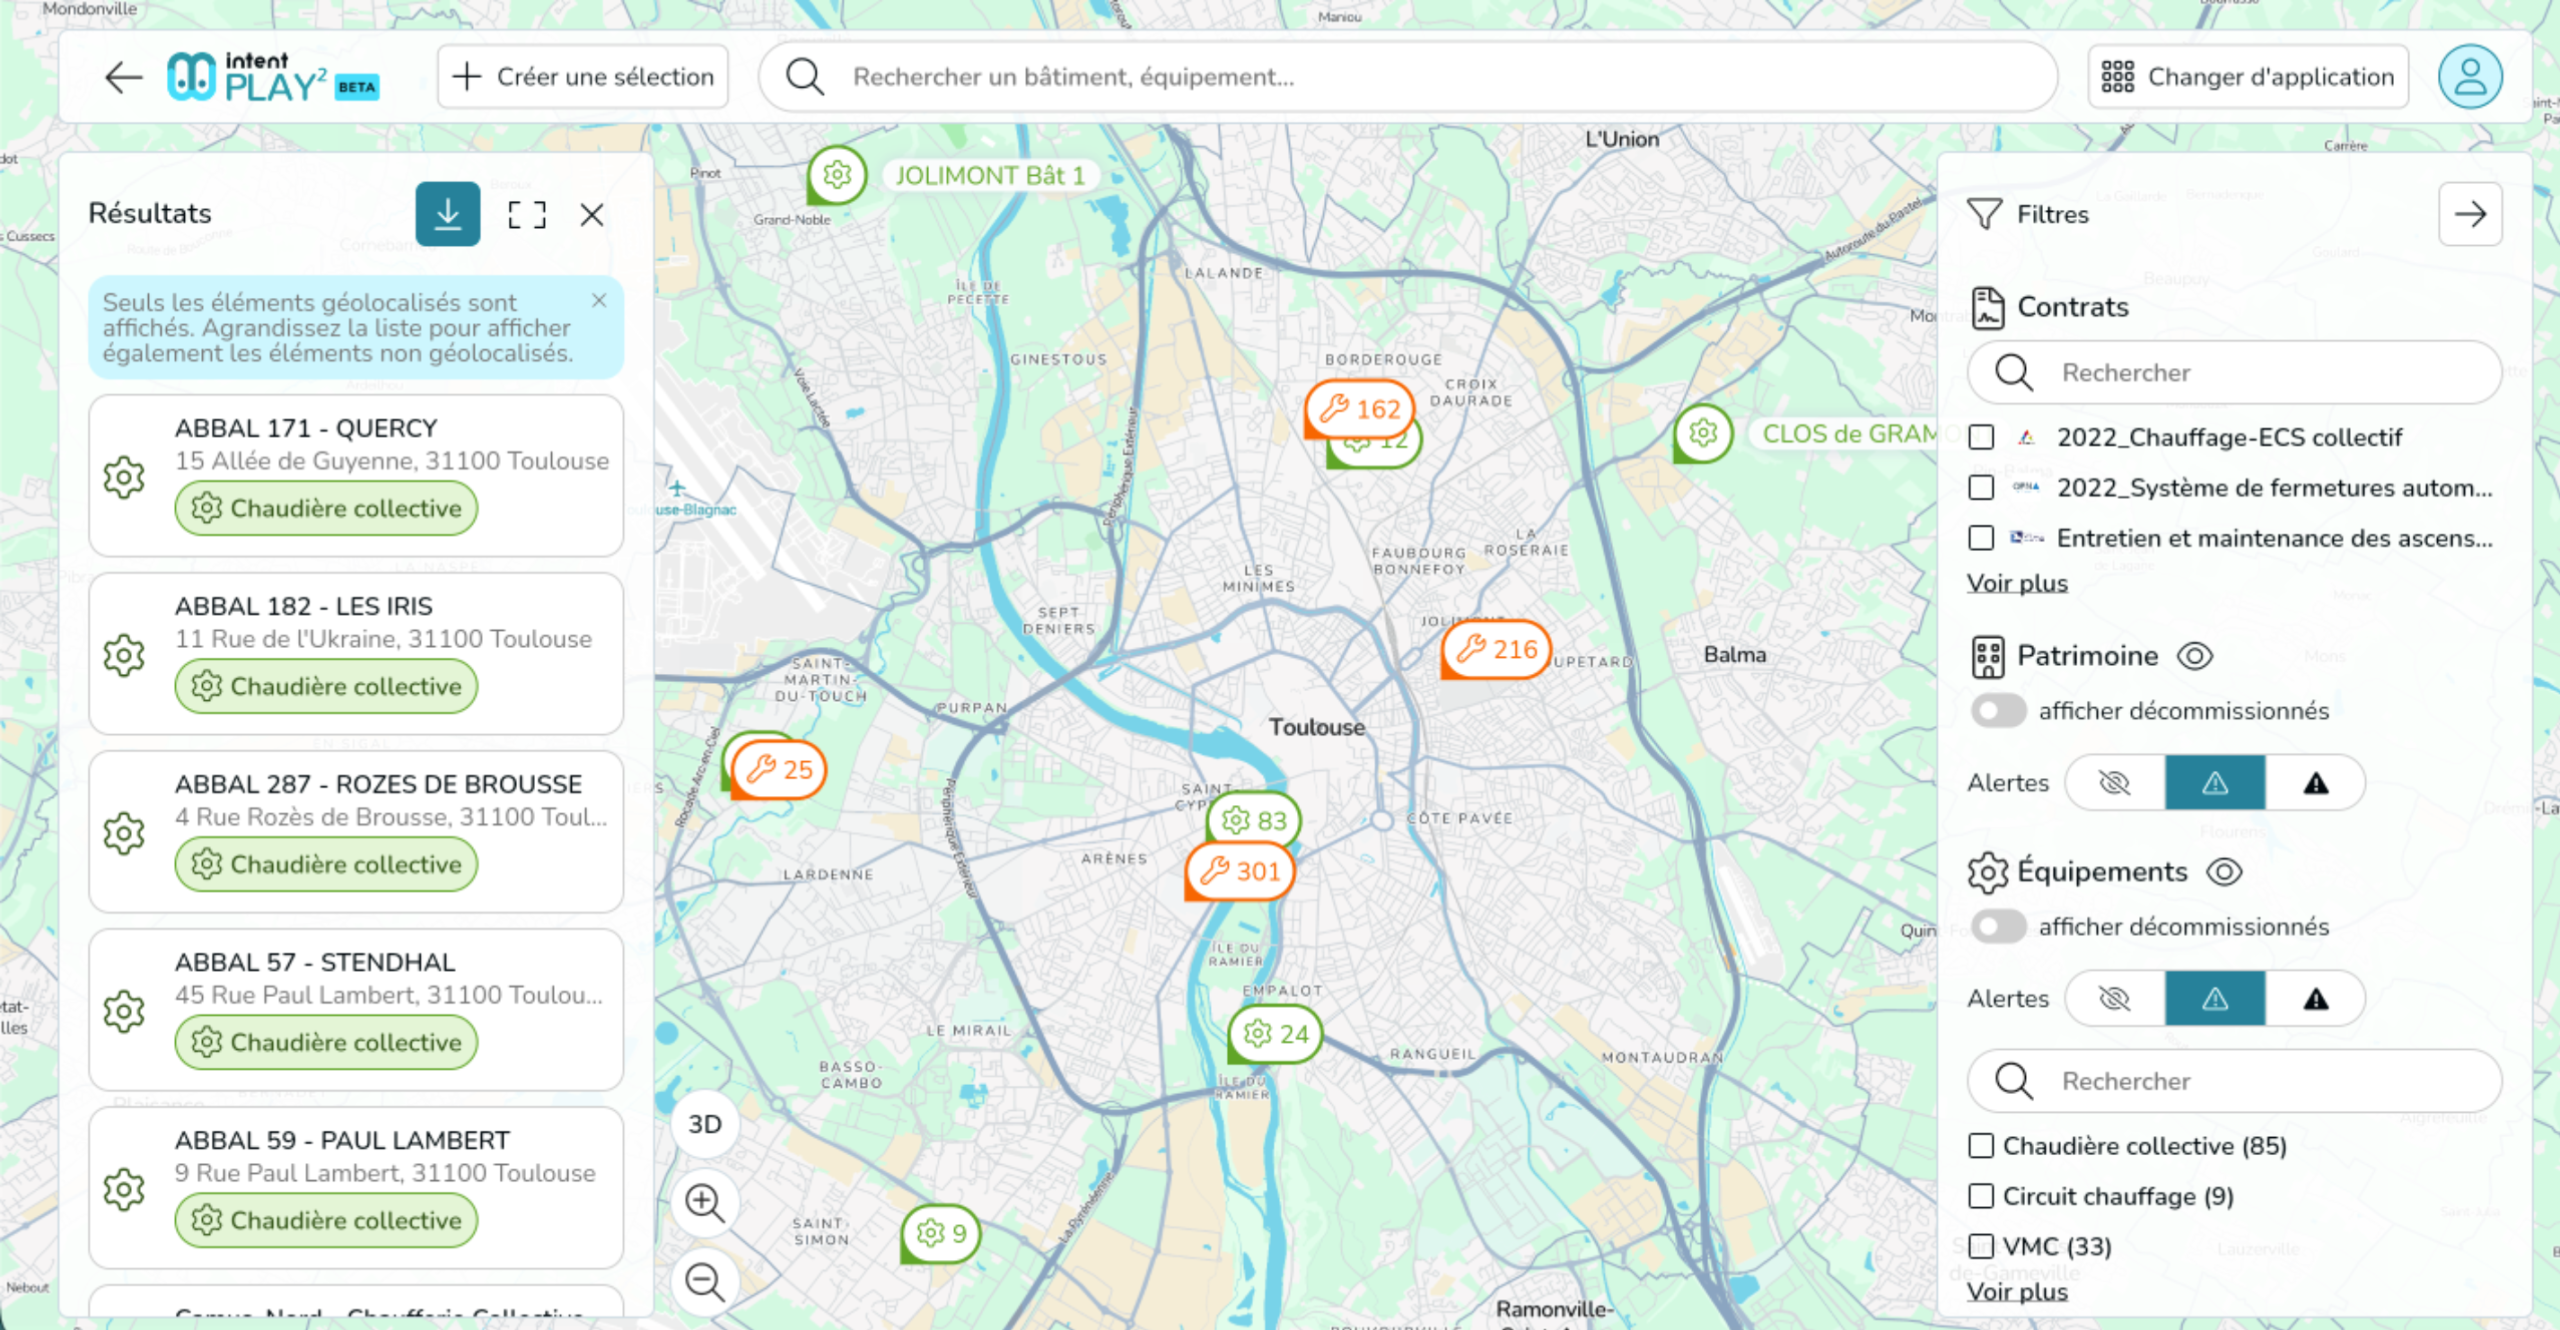The height and width of the screenshot is (1330, 2560).
Task: Download results with the blue download icon
Action: (x=447, y=213)
